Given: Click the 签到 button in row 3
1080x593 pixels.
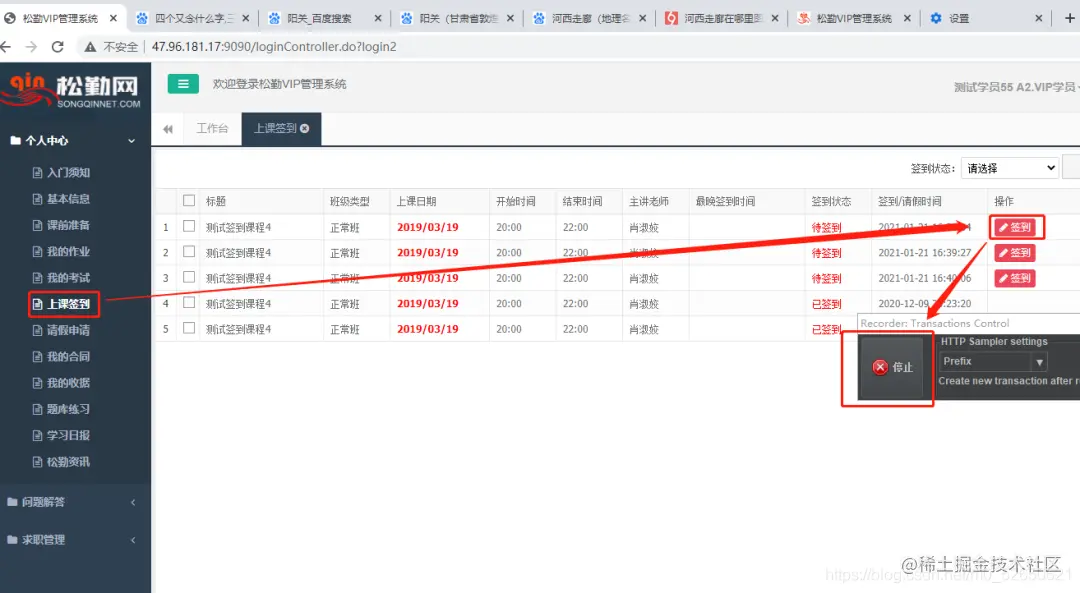Looking at the screenshot, I should click(1015, 278).
